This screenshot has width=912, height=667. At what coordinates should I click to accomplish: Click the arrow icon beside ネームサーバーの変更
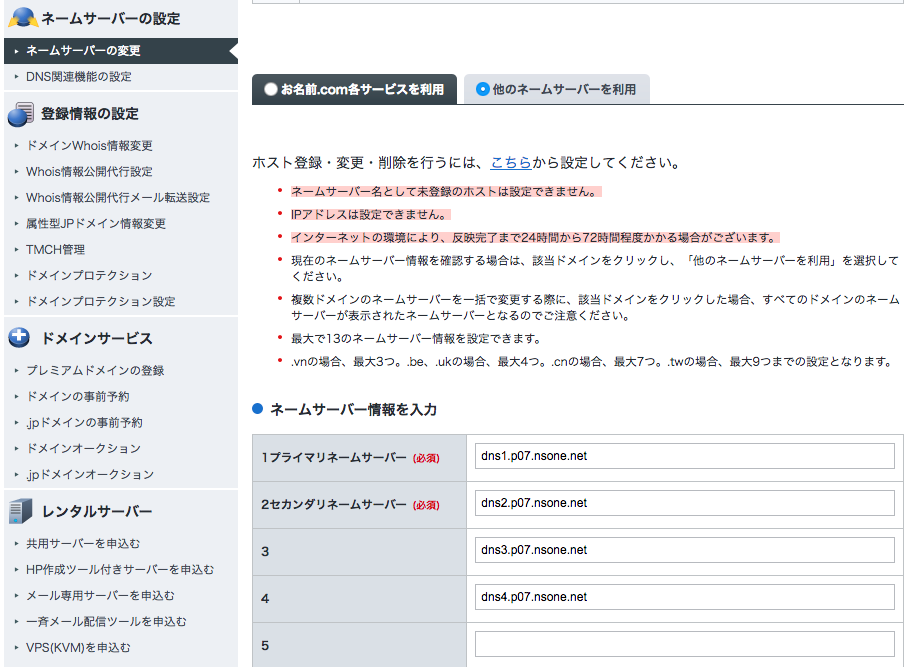[x=18, y=46]
